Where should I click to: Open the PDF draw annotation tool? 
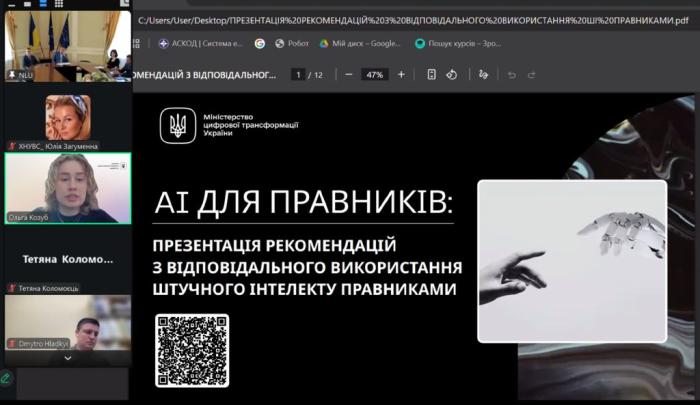click(484, 75)
